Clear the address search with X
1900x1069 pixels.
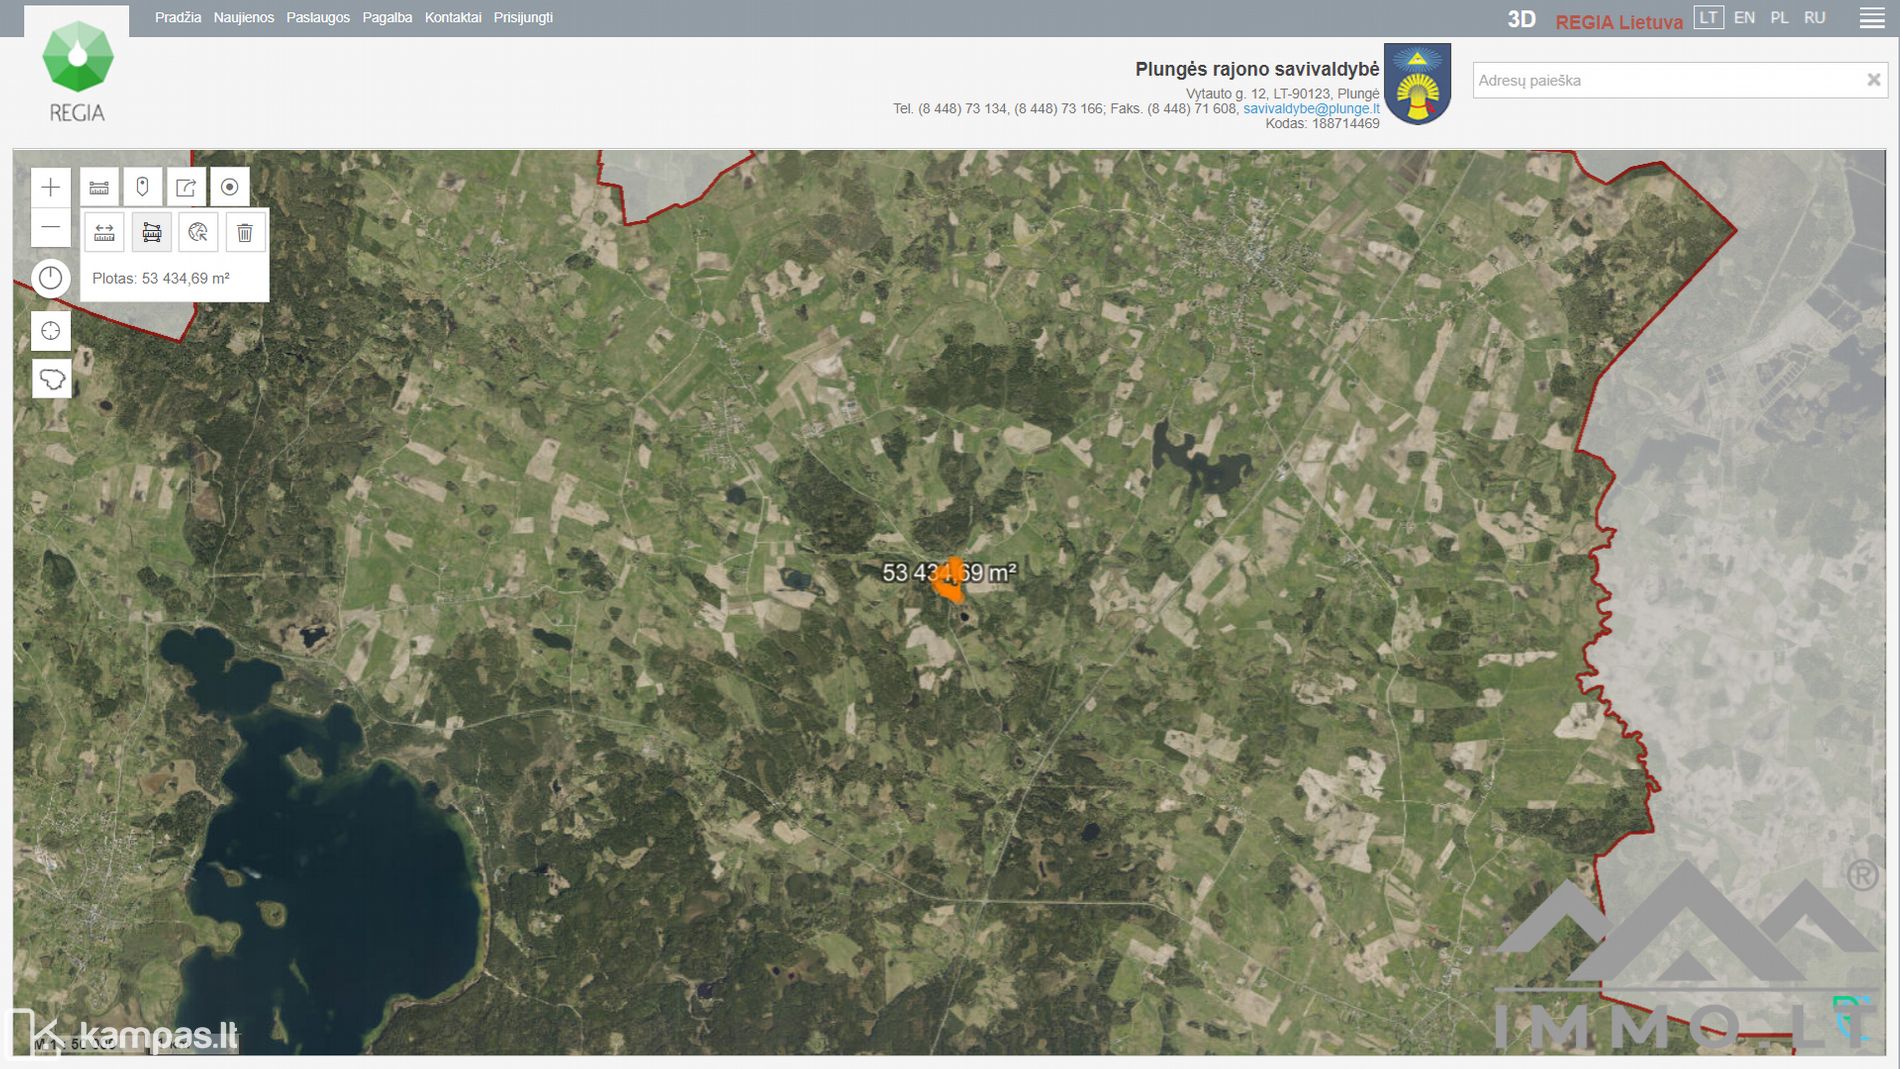click(x=1873, y=80)
